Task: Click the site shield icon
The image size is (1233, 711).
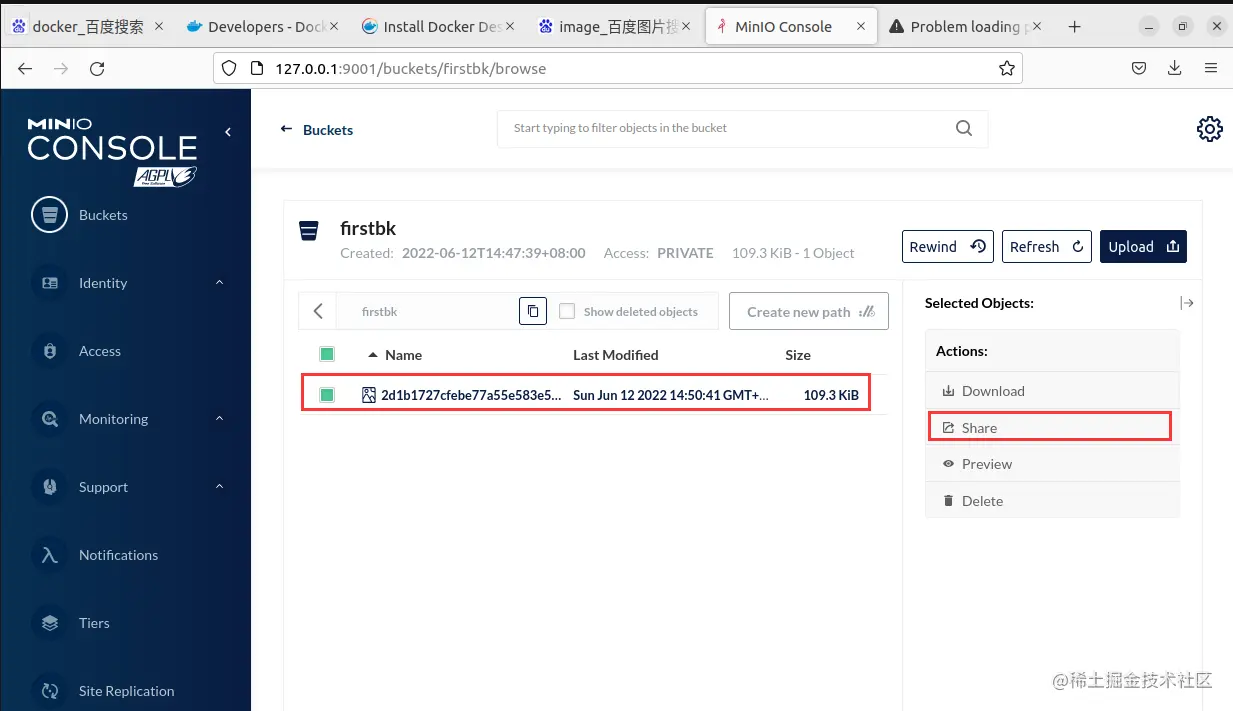Action: [x=229, y=69]
